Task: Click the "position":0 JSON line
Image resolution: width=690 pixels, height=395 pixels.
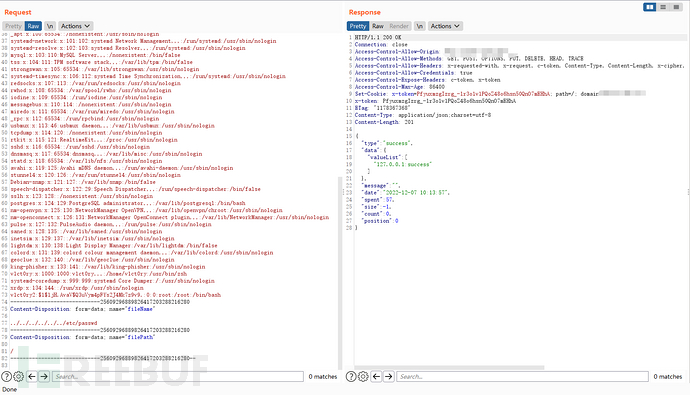Action: point(380,220)
